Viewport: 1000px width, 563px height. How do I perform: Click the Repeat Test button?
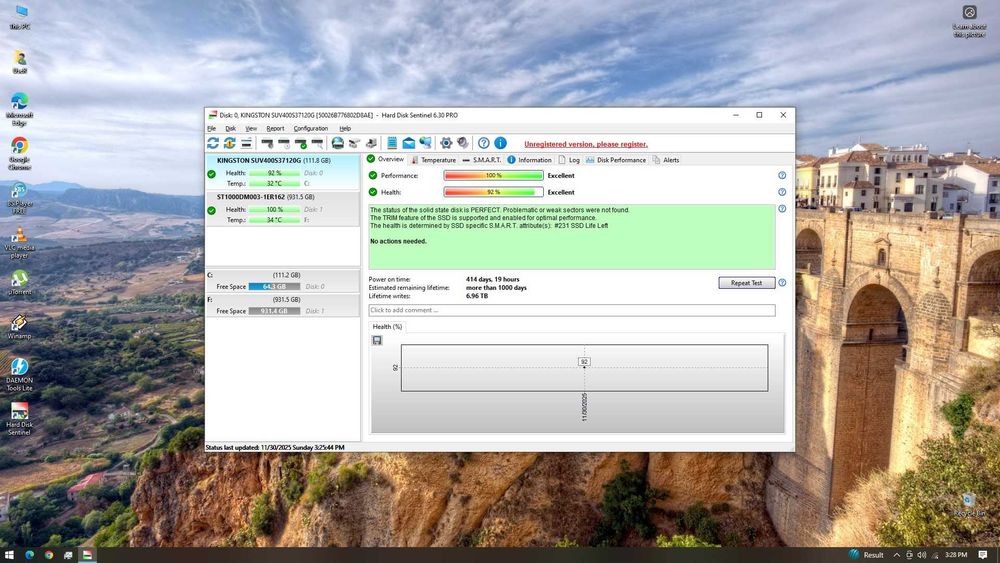746,282
